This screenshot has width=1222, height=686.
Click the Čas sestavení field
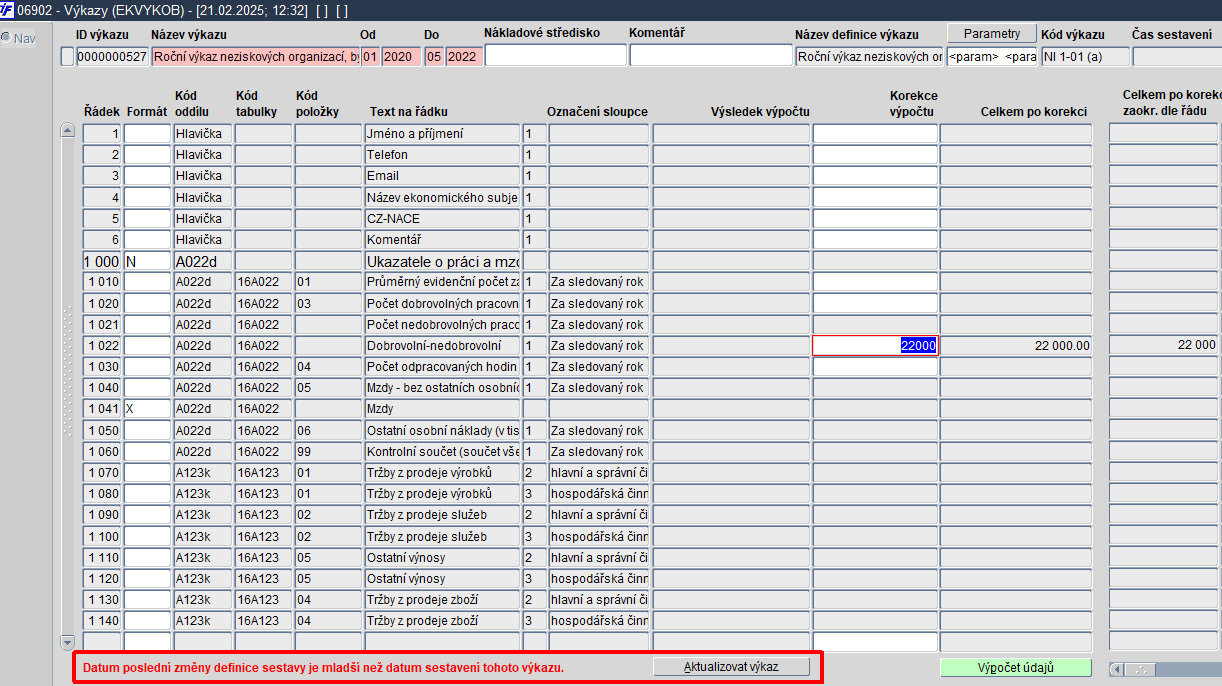click(1177, 57)
